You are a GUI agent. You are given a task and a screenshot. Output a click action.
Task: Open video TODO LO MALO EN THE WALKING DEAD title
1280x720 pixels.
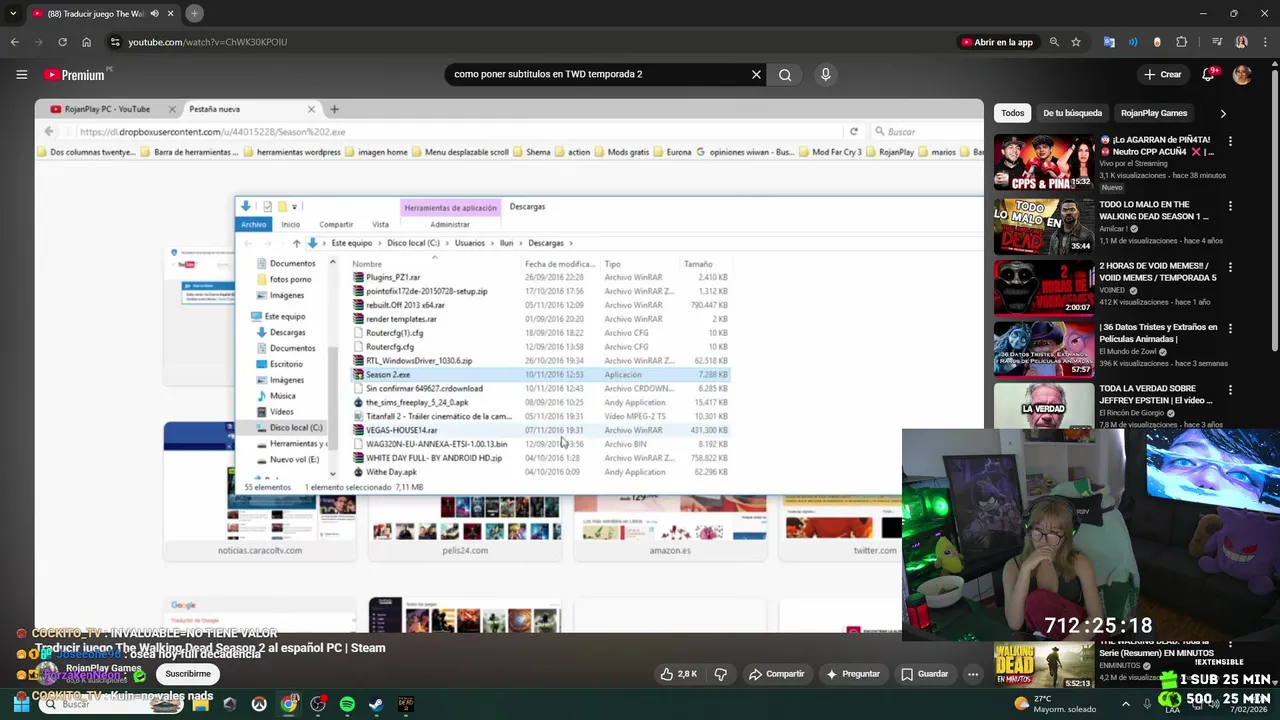coord(1155,210)
